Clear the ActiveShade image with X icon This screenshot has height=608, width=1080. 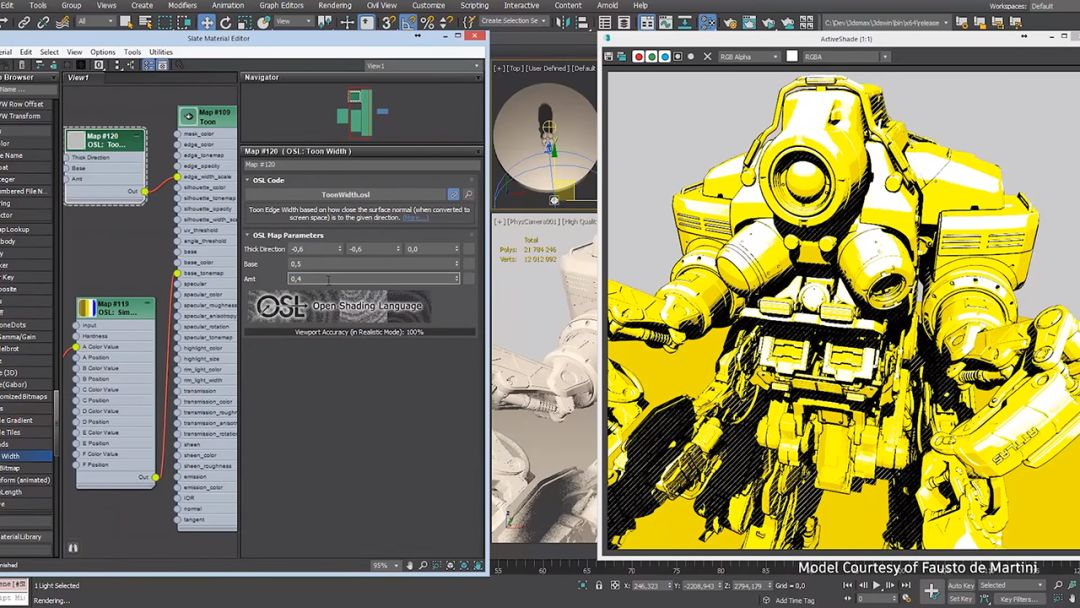pos(707,56)
